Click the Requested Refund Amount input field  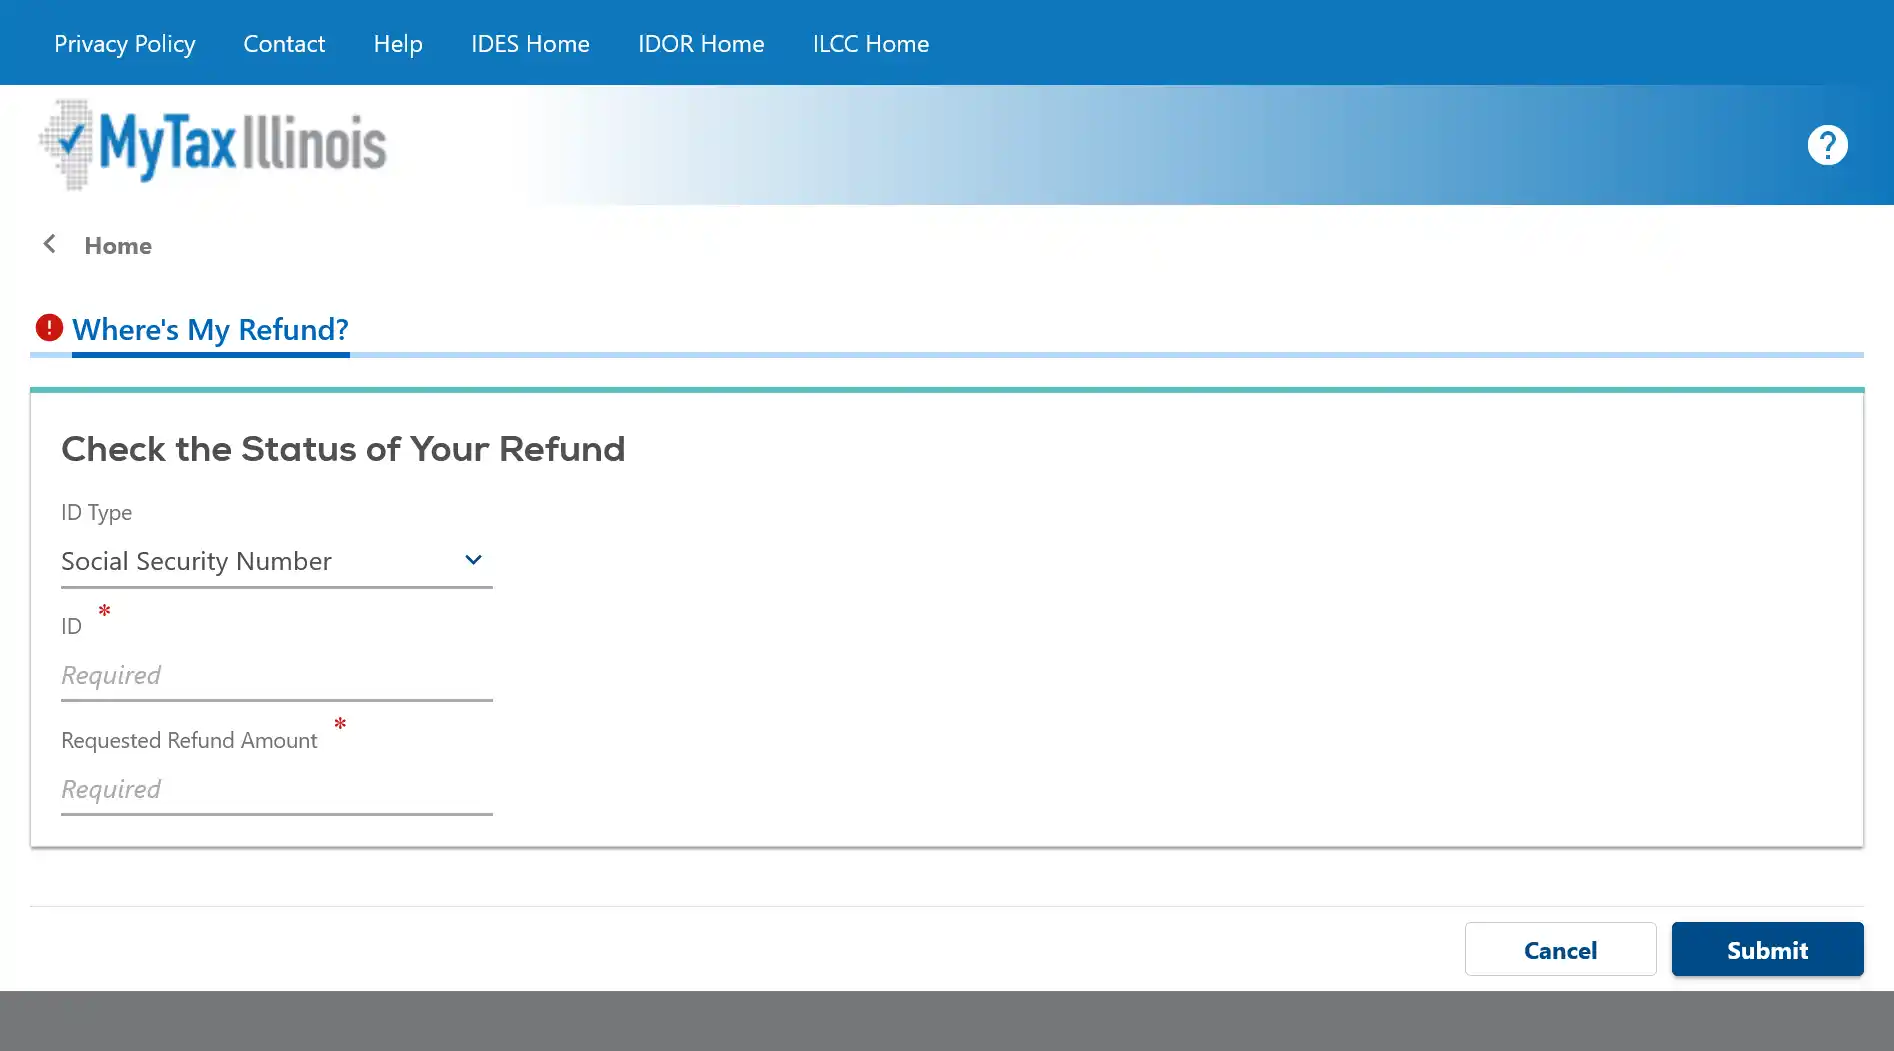click(276, 790)
